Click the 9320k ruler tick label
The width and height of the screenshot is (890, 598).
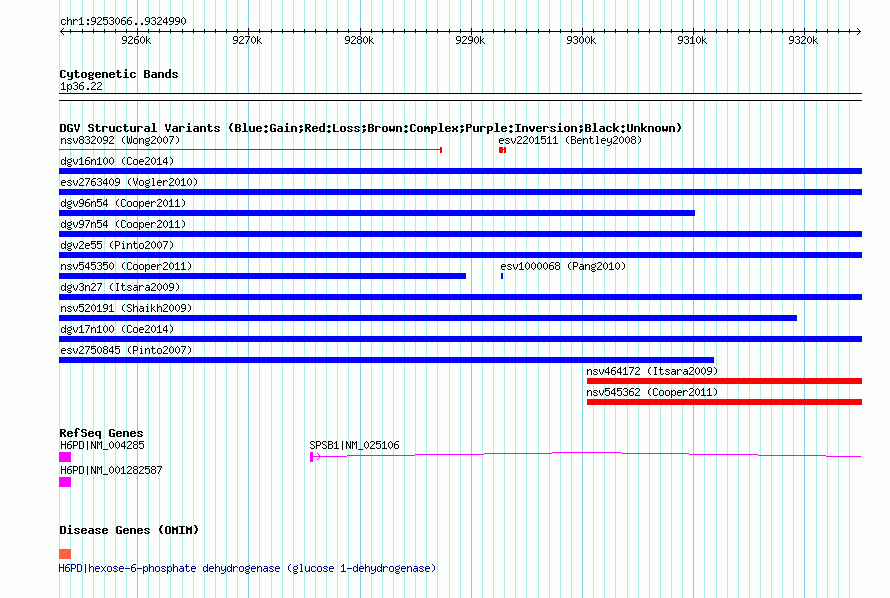(803, 40)
